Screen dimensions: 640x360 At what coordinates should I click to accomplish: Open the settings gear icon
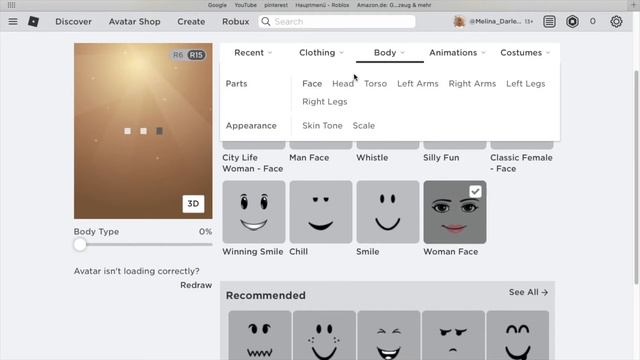point(616,21)
